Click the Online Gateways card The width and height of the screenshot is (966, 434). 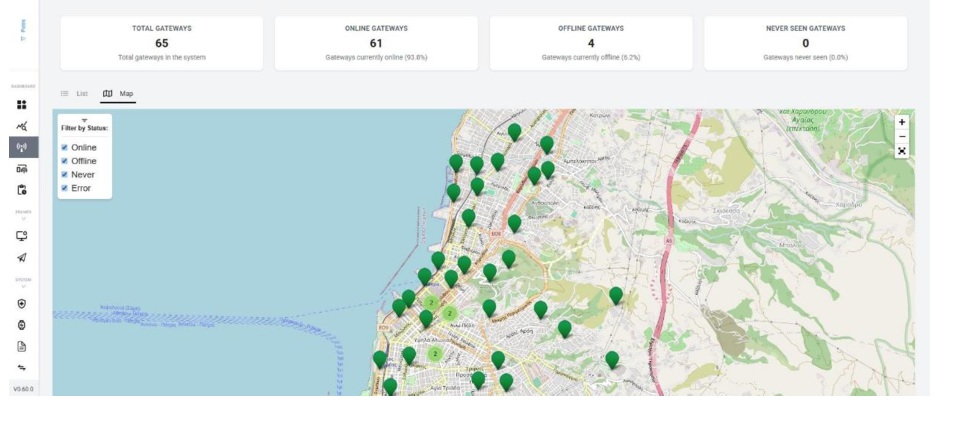[376, 43]
